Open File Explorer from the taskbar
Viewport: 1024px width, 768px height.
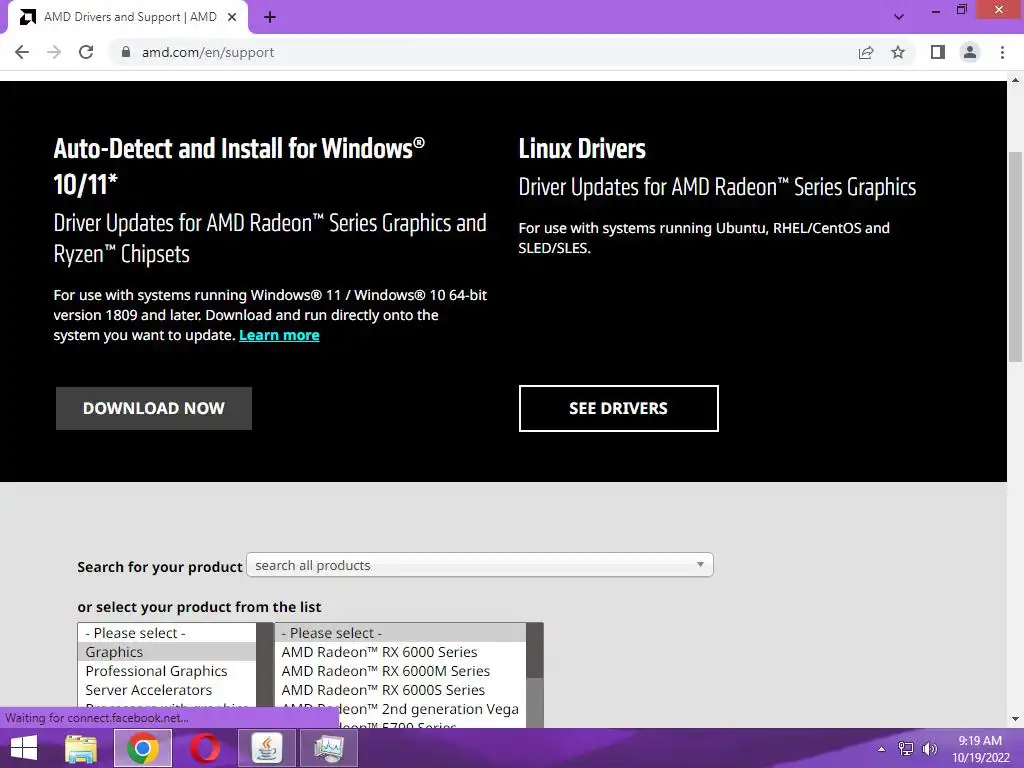[81, 748]
